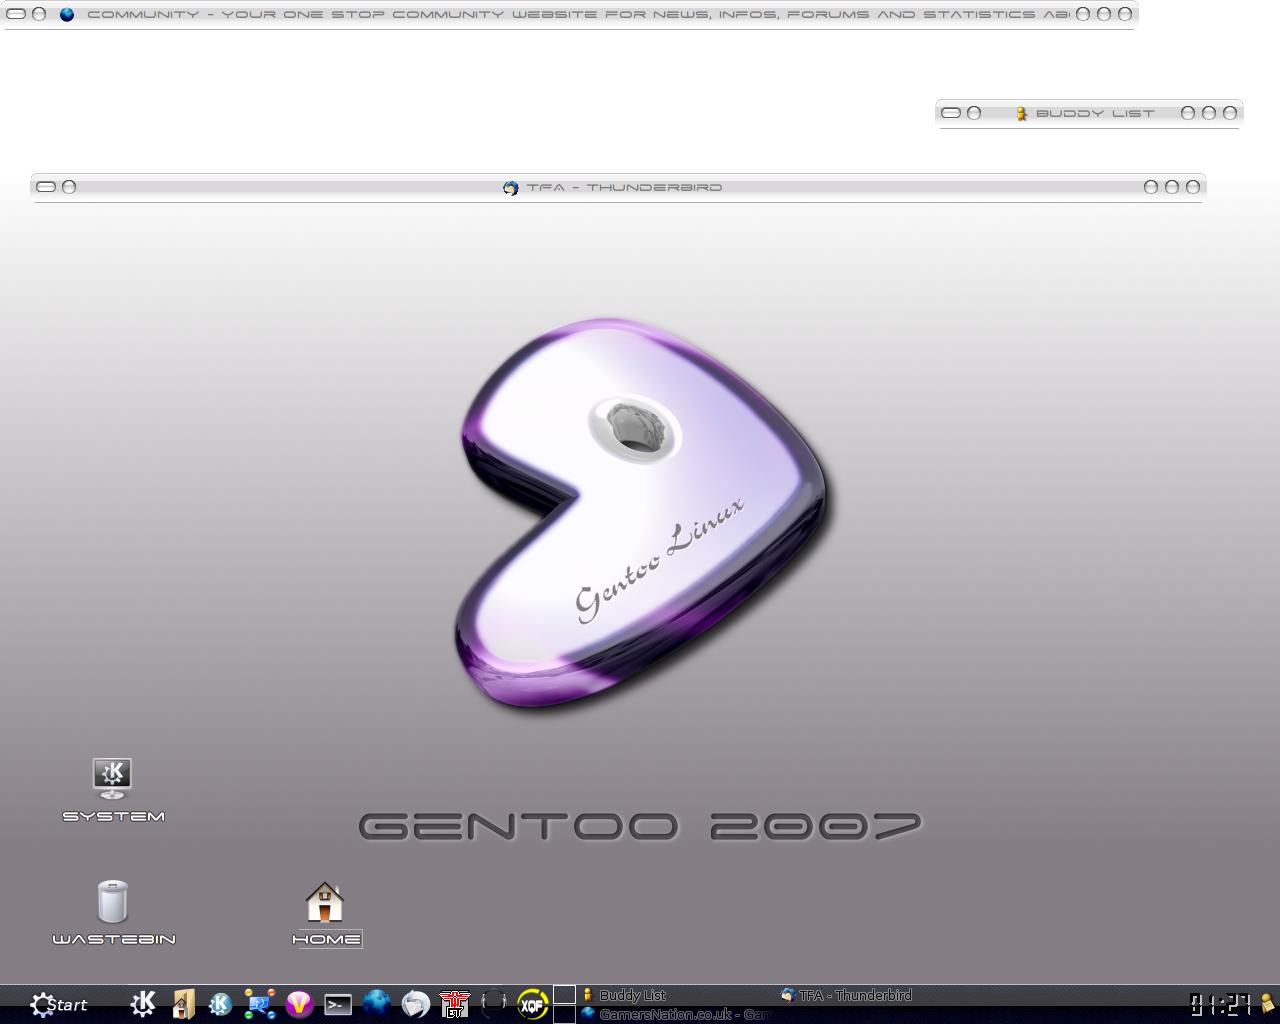Click the Thunderbird icon in the TFA title bar

[x=510, y=187]
